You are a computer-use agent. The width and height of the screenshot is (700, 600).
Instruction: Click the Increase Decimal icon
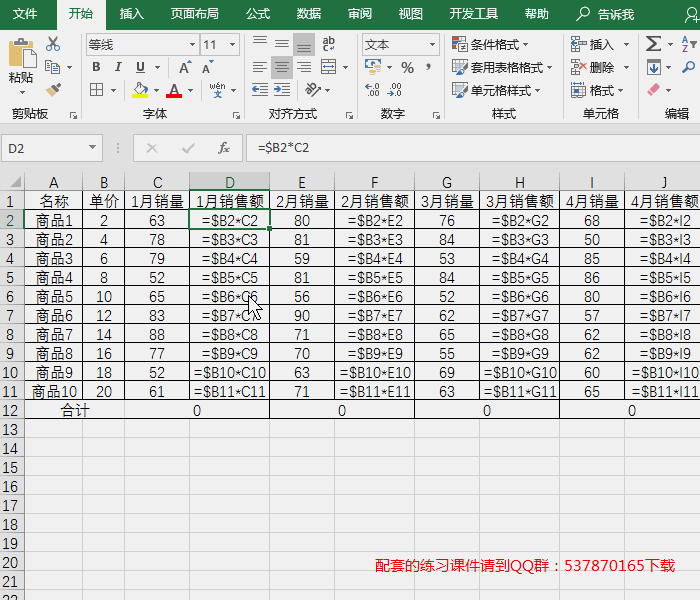click(372, 90)
